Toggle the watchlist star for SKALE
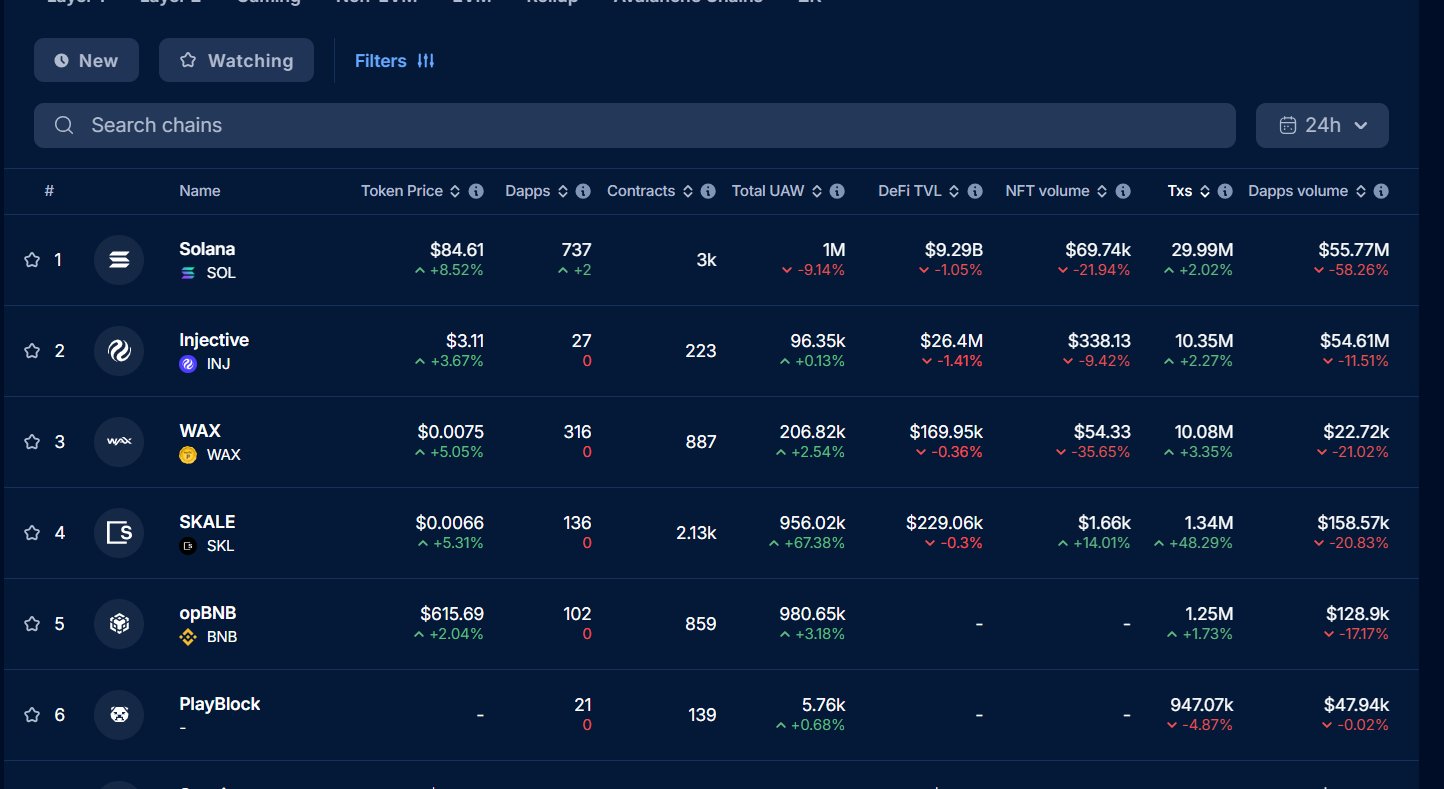 pos(32,533)
